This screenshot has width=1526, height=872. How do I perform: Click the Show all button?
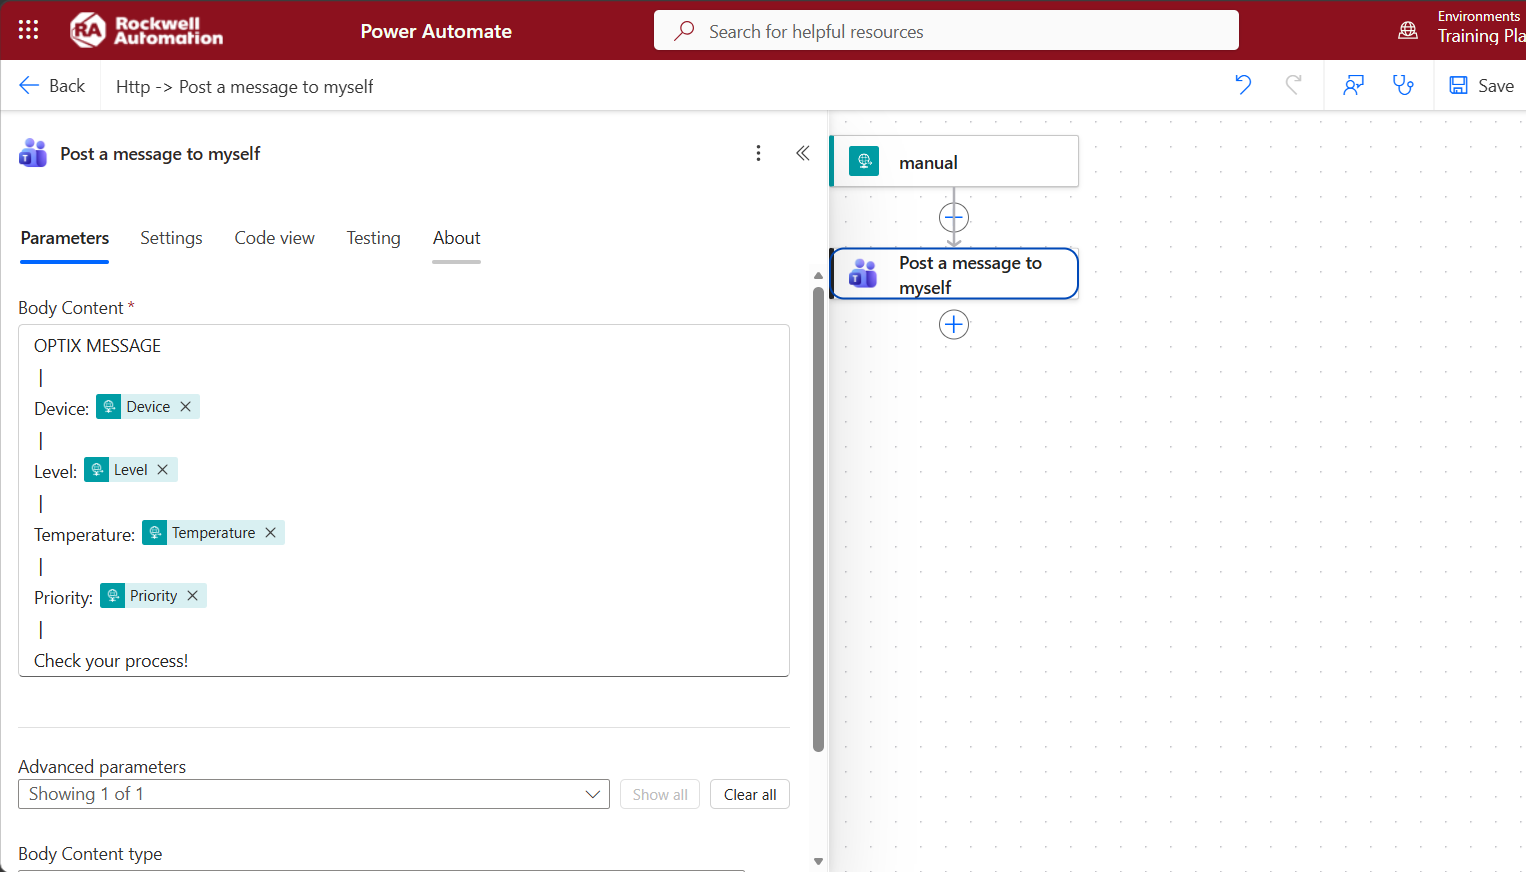click(660, 795)
